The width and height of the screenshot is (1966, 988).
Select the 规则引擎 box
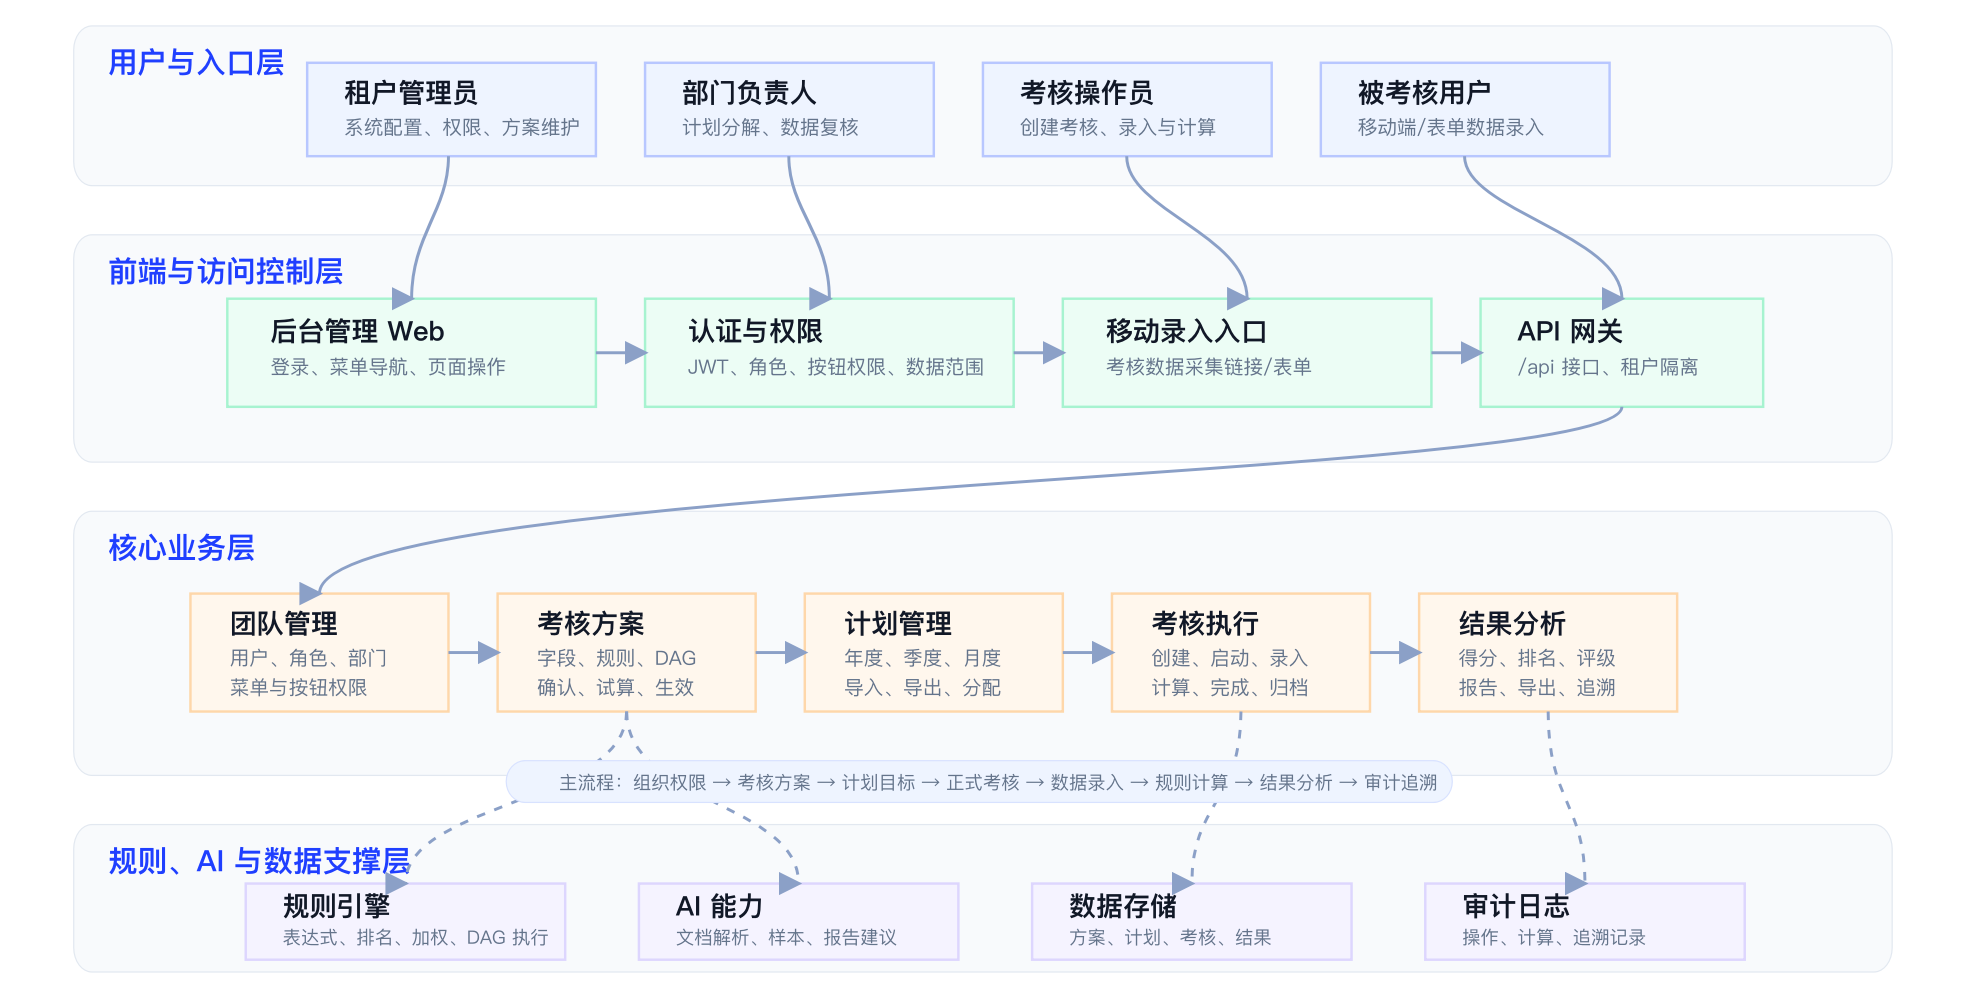click(405, 921)
